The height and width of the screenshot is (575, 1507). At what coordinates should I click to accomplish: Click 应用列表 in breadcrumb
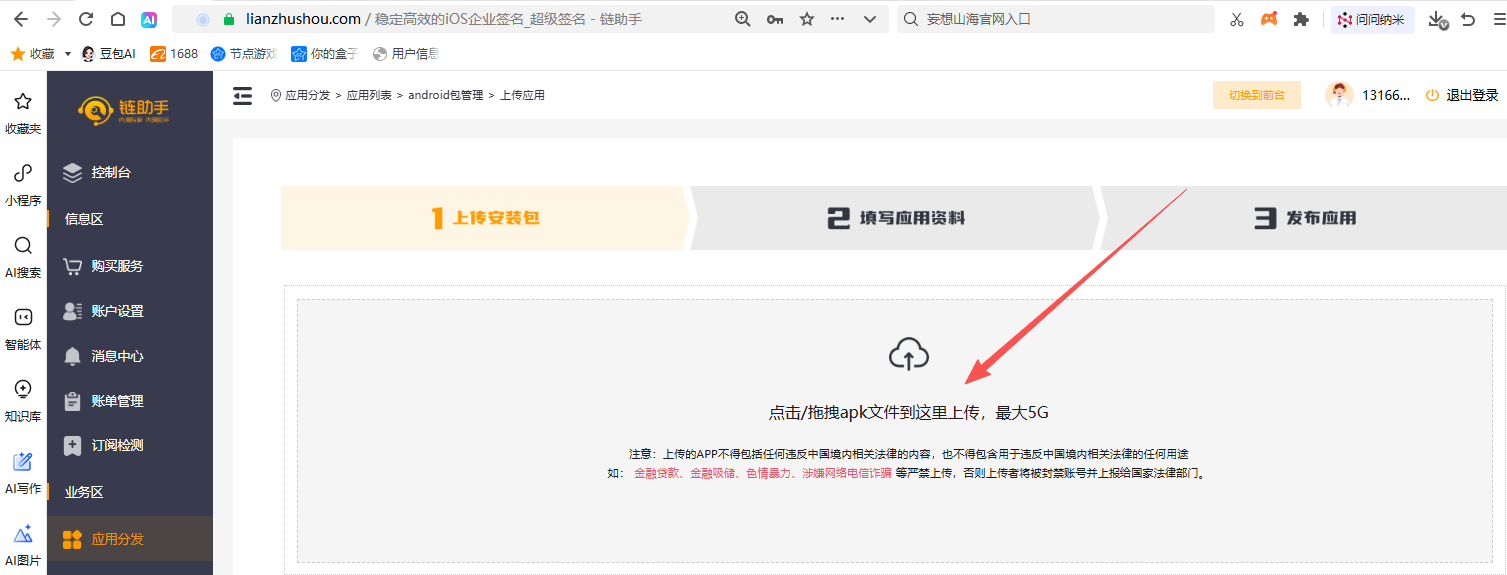370,95
